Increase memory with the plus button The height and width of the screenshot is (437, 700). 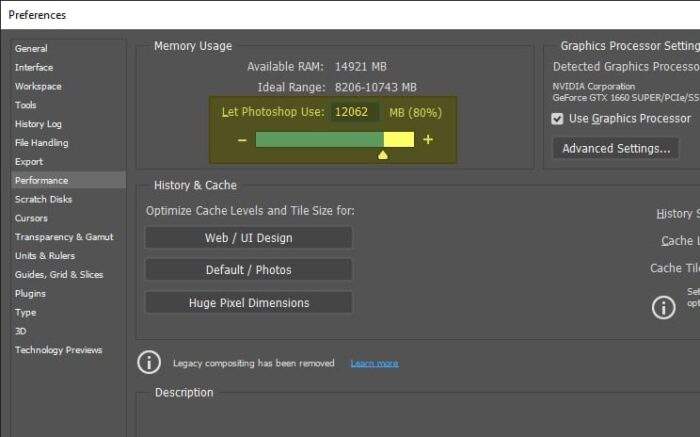tap(428, 140)
